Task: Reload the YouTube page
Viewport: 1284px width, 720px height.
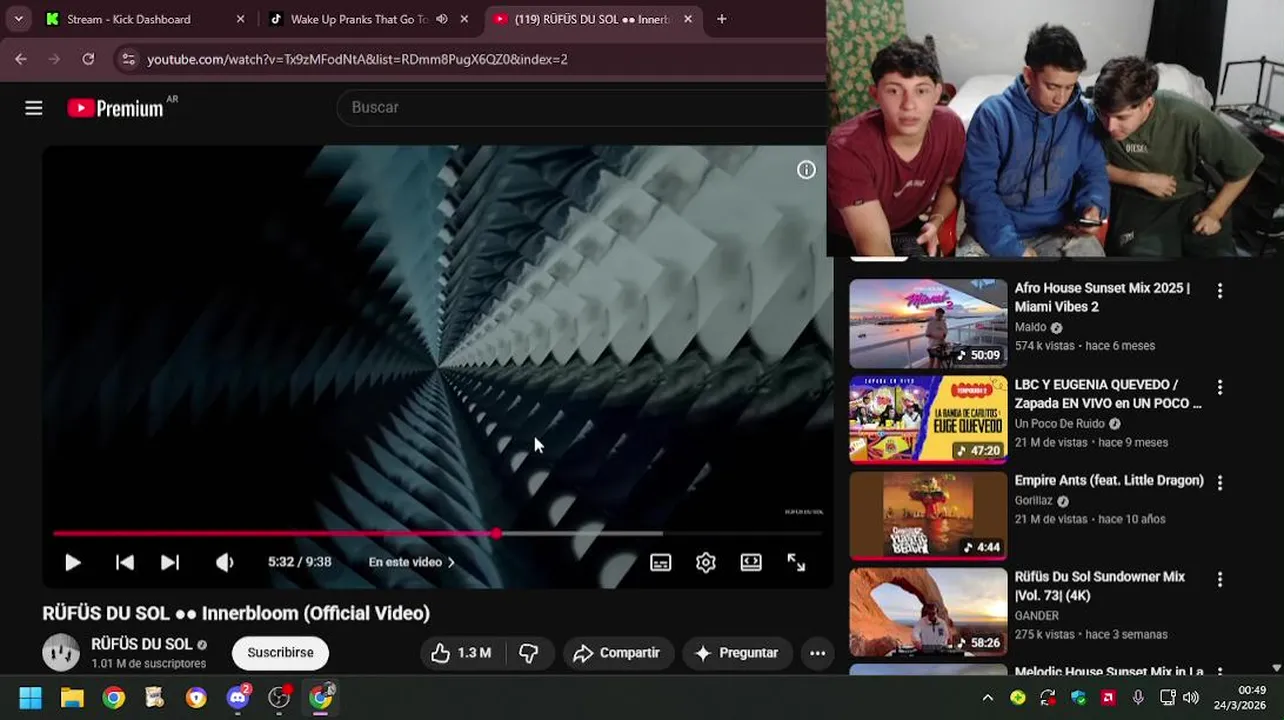Action: pos(88,59)
